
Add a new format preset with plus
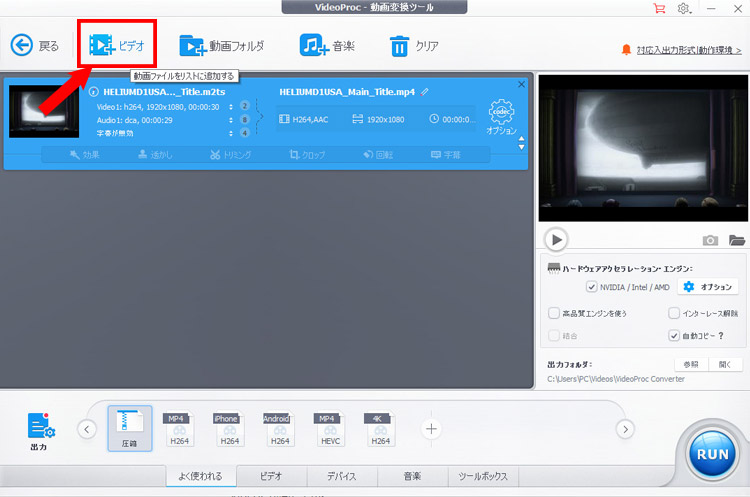click(431, 429)
